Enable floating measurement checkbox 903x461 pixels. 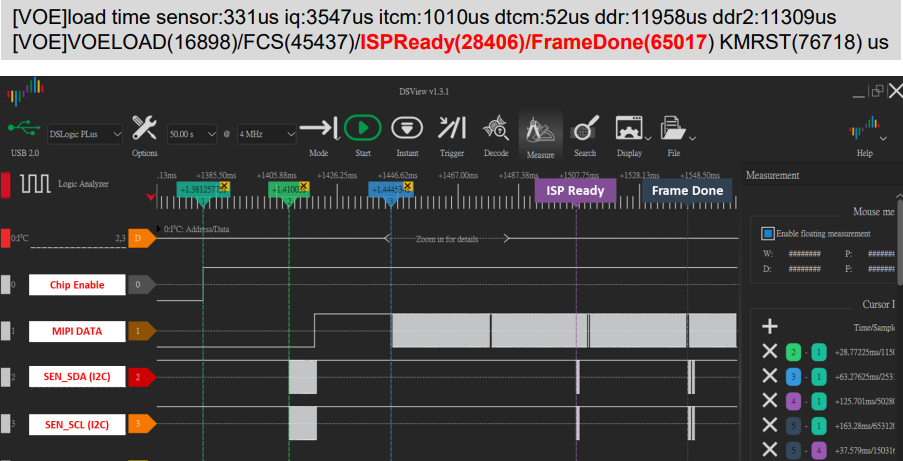tap(768, 233)
